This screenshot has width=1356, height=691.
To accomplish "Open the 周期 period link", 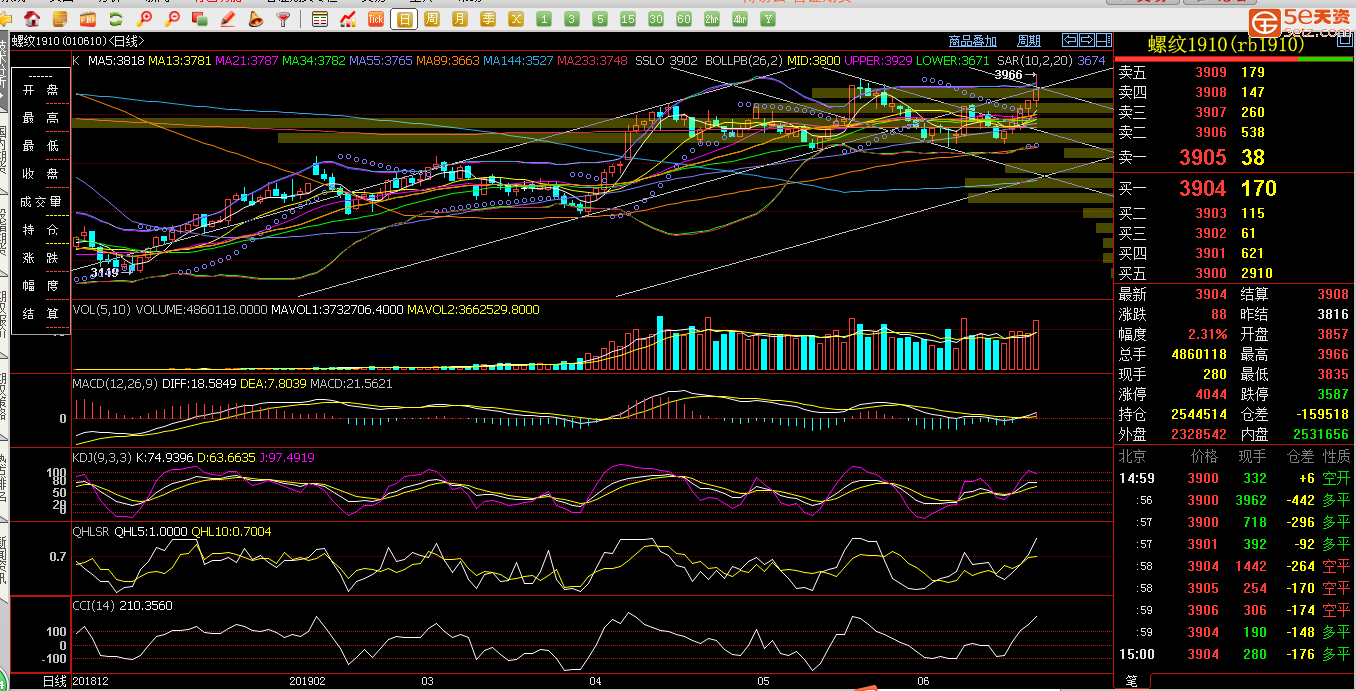I will [1029, 41].
